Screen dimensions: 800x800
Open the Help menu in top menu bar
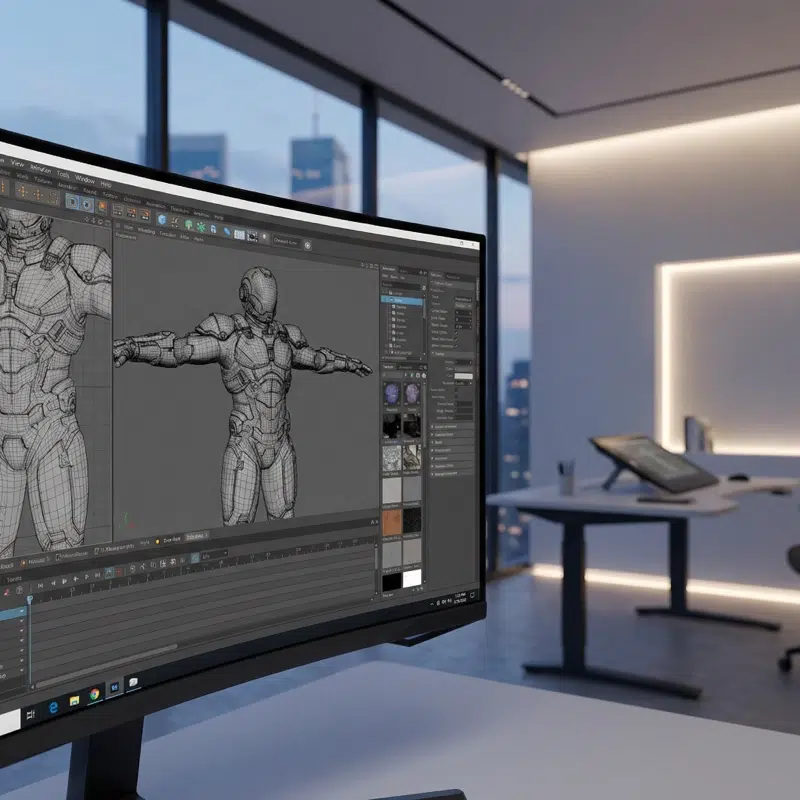click(x=106, y=184)
